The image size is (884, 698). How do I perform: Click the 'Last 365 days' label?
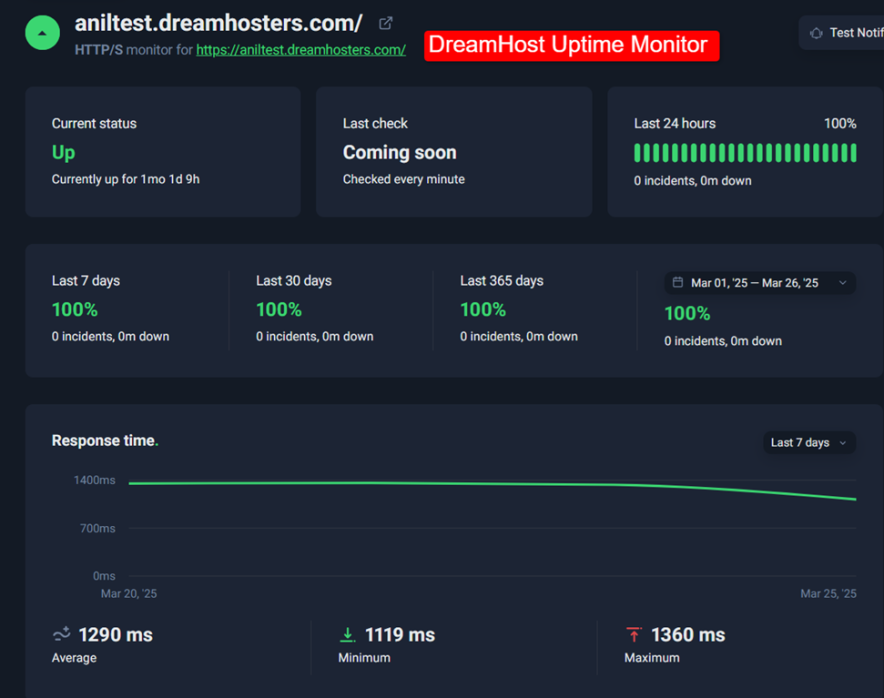tap(502, 281)
